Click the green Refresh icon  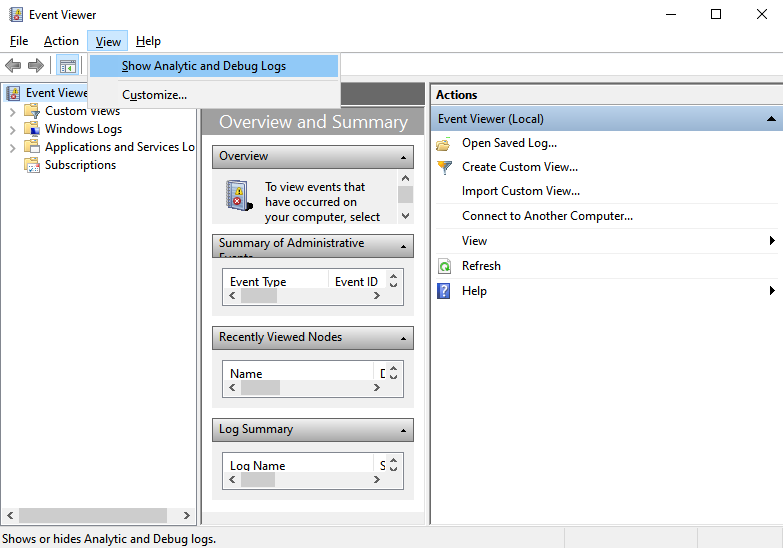[444, 266]
